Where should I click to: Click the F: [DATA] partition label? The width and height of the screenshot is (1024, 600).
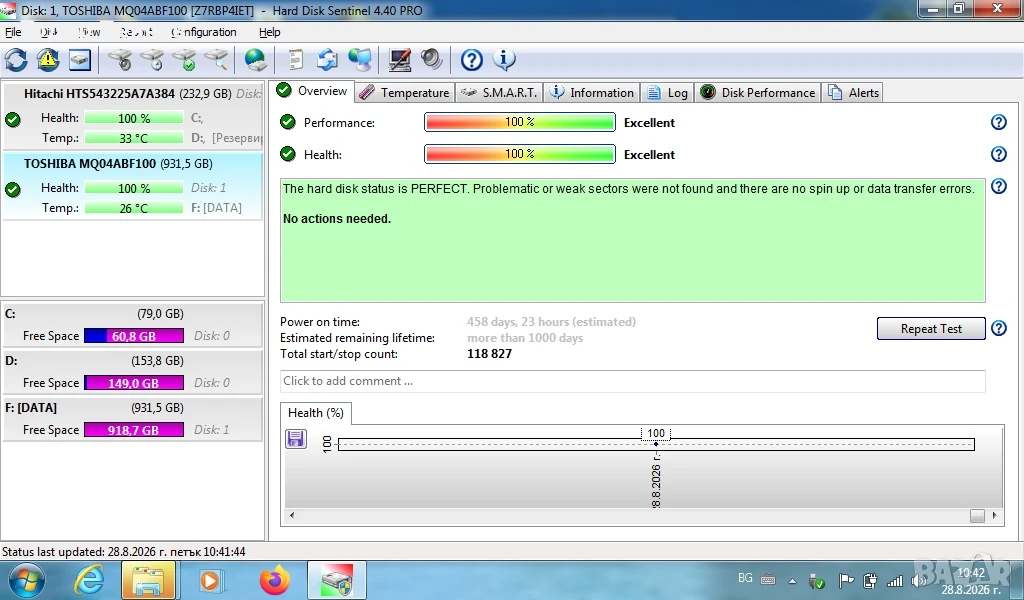31,407
